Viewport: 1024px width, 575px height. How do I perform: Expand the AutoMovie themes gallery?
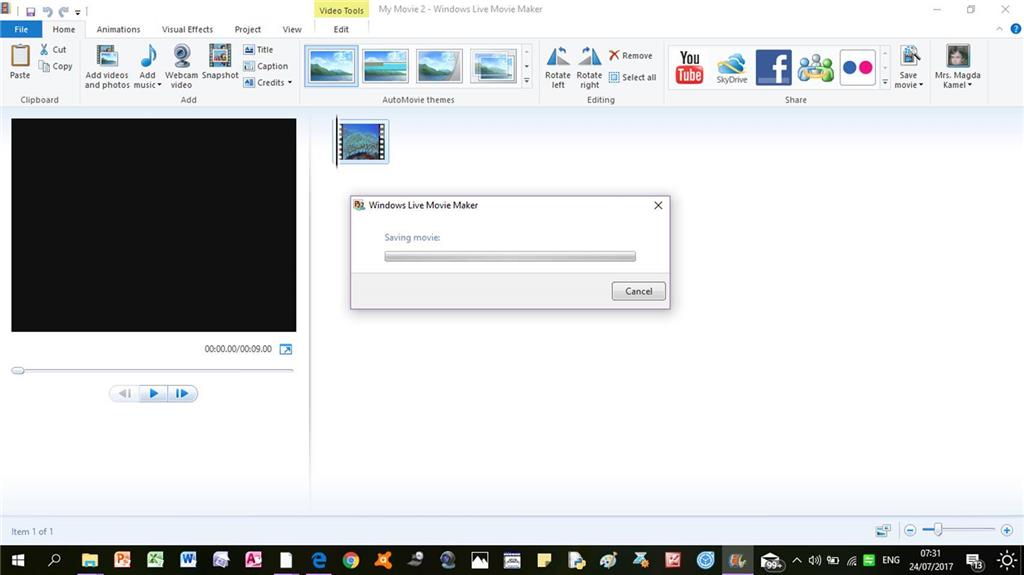[527, 81]
